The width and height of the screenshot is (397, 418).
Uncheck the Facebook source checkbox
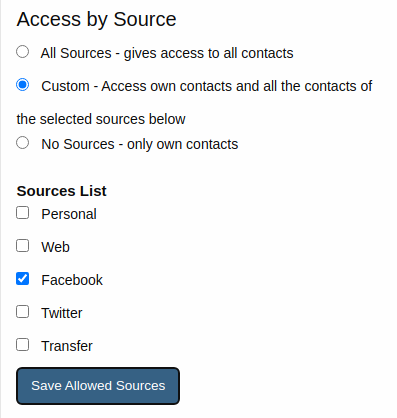[23, 279]
